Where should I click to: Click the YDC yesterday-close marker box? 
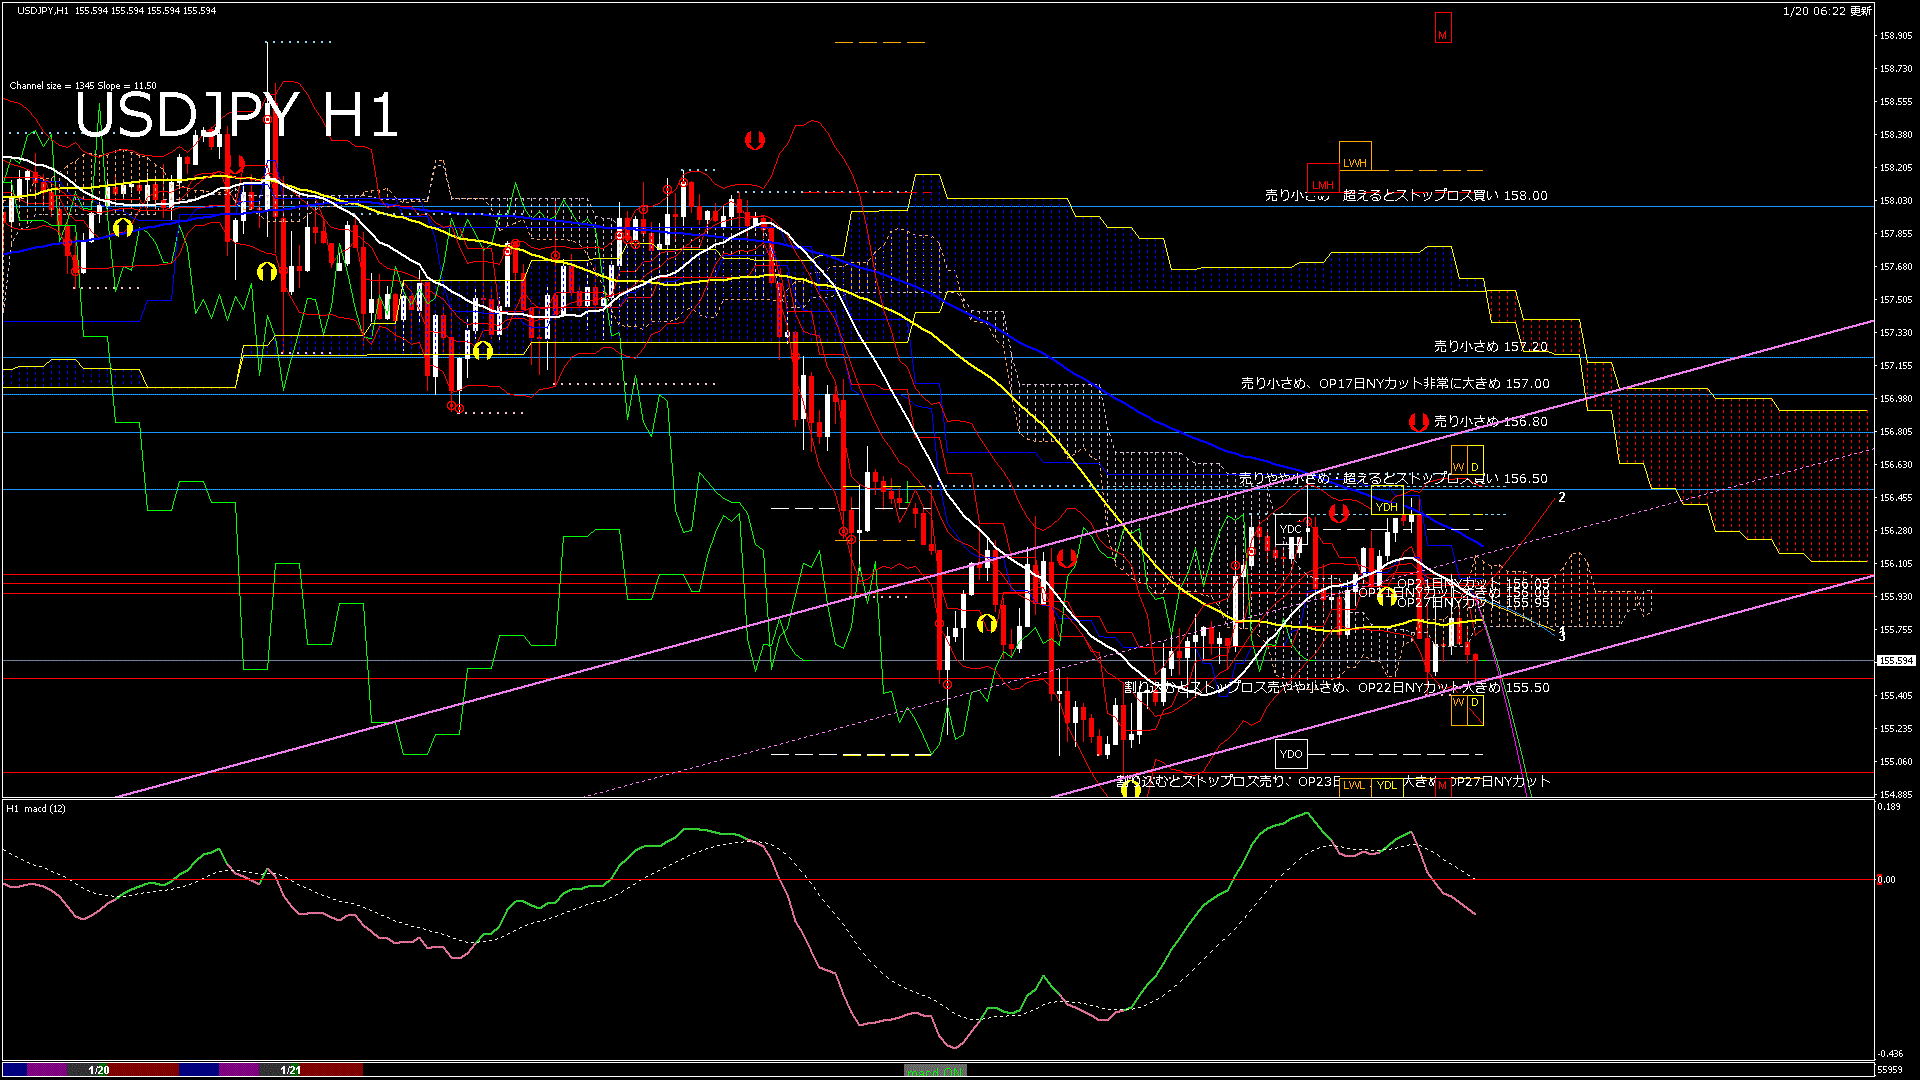click(x=1291, y=529)
